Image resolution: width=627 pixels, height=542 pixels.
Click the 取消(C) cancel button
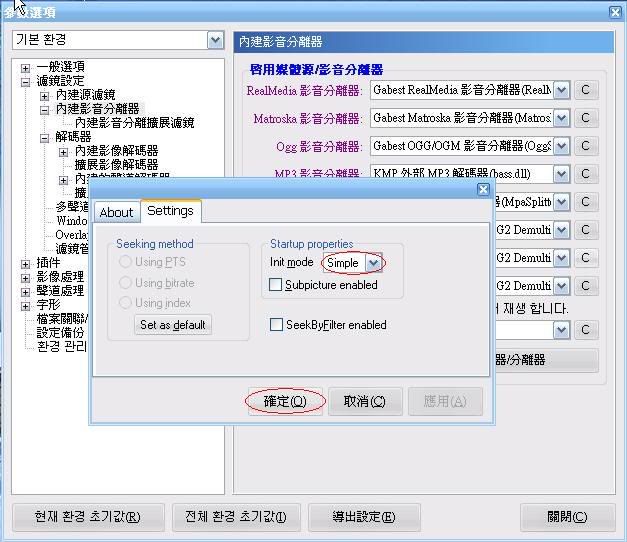(364, 401)
